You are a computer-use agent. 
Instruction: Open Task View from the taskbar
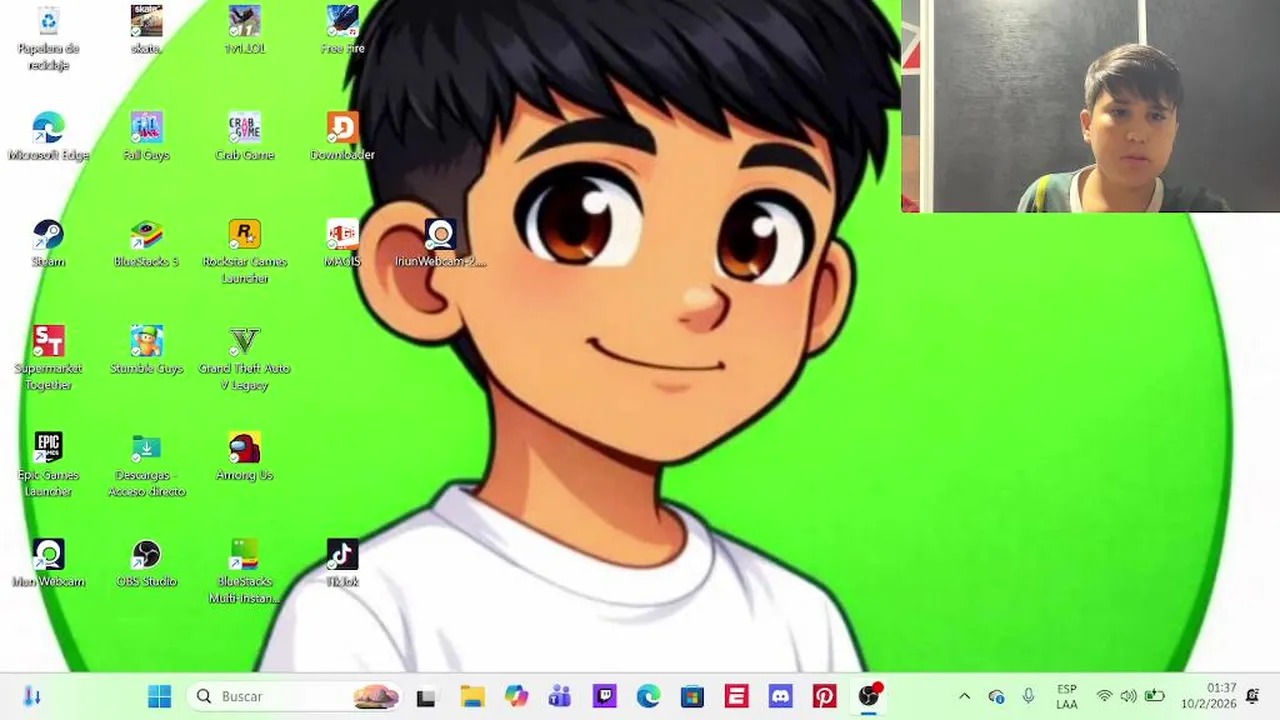tap(426, 696)
